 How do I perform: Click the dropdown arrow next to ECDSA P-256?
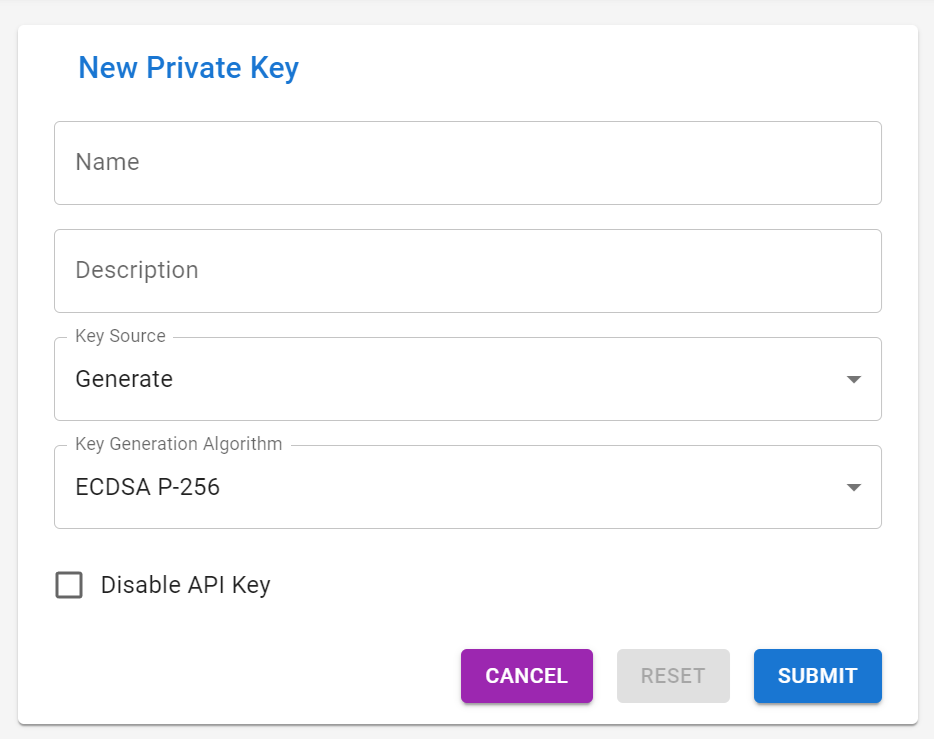pyautogui.click(x=853, y=487)
